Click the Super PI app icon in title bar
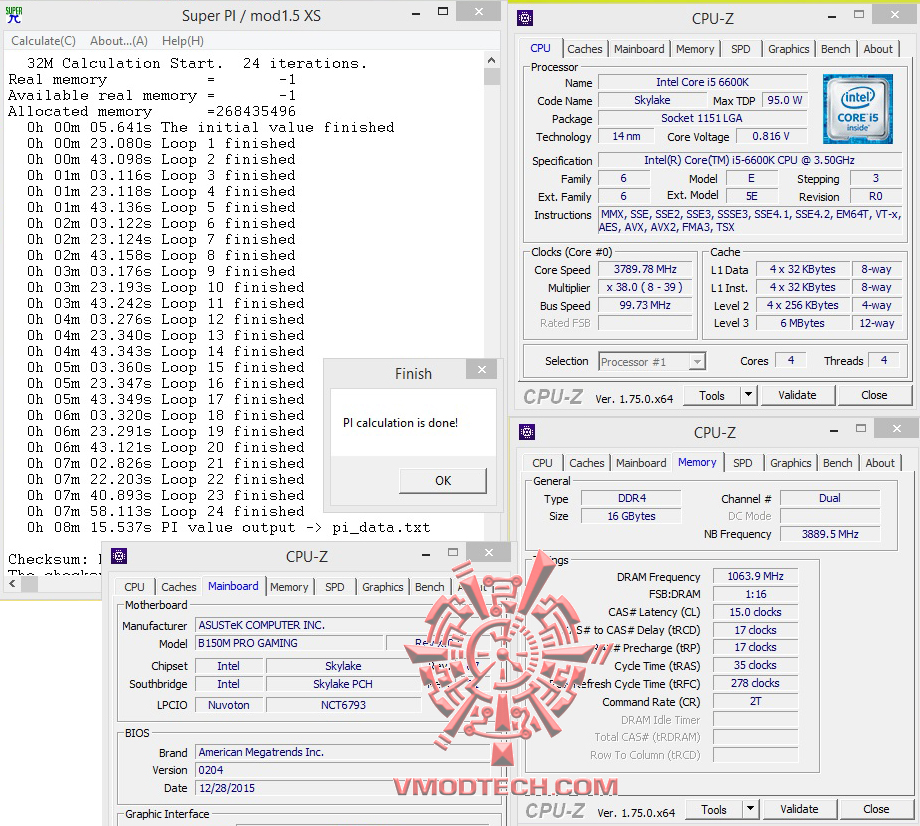Screen dimensions: 920x826 coord(13,15)
